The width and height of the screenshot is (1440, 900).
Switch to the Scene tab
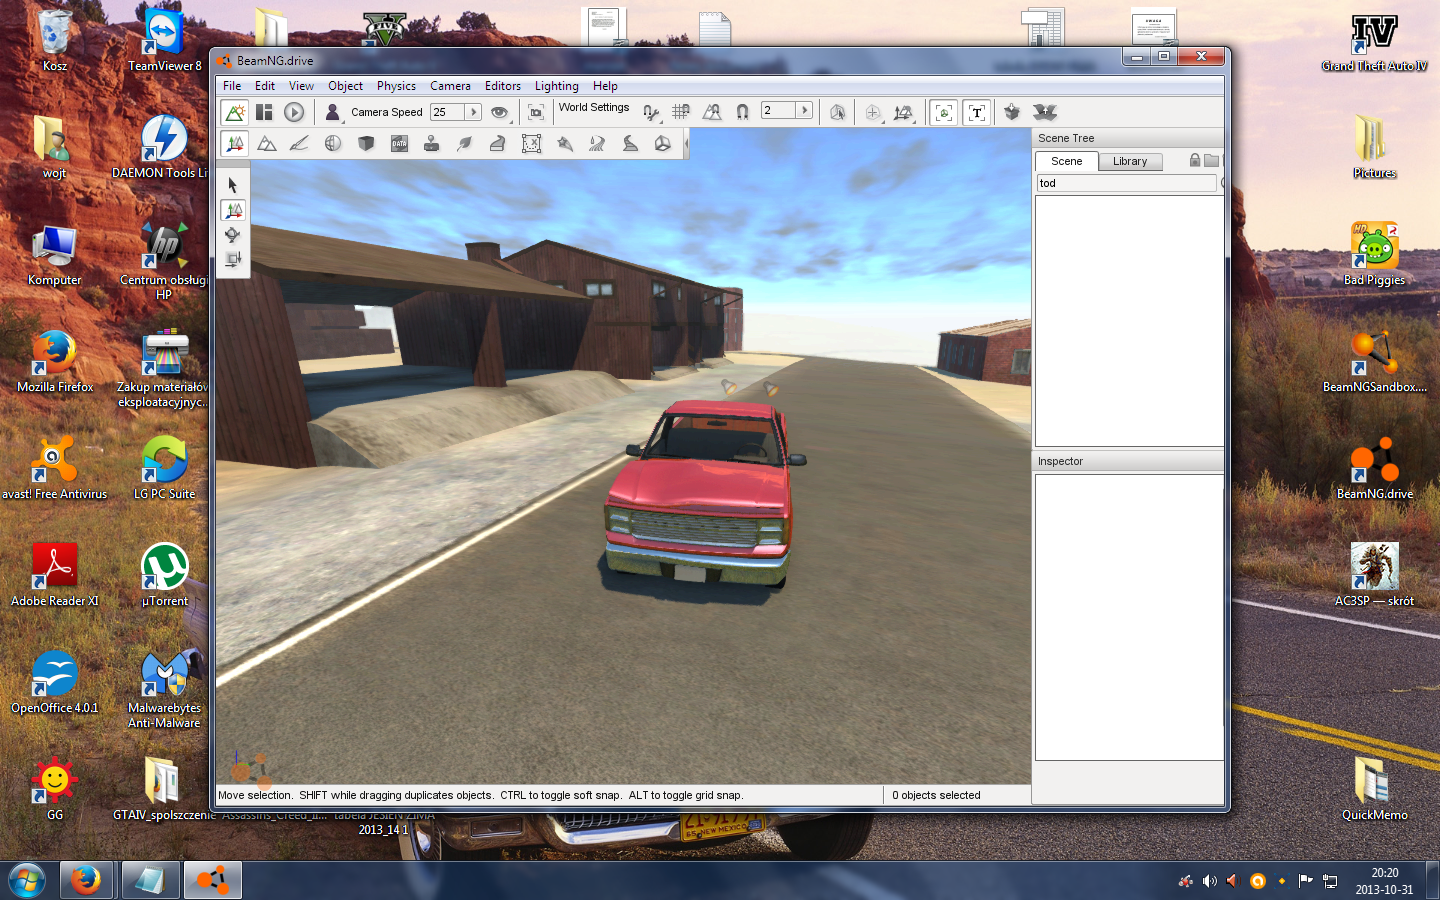[1067, 161]
